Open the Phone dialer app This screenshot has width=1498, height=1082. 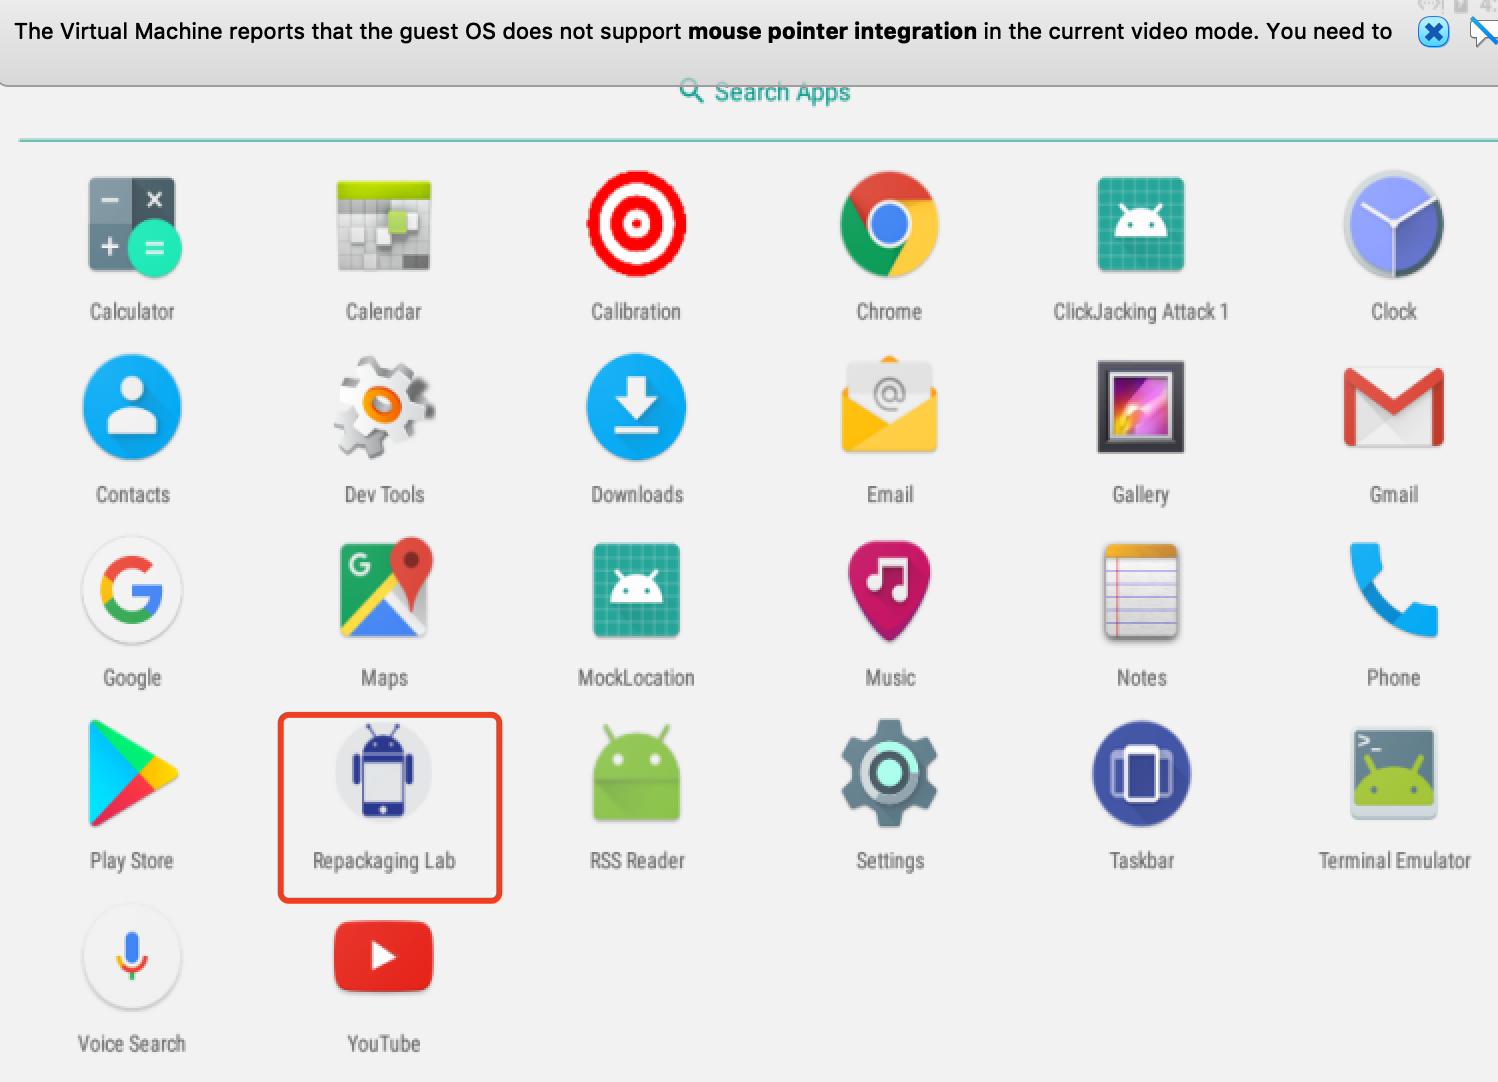coord(1394,590)
